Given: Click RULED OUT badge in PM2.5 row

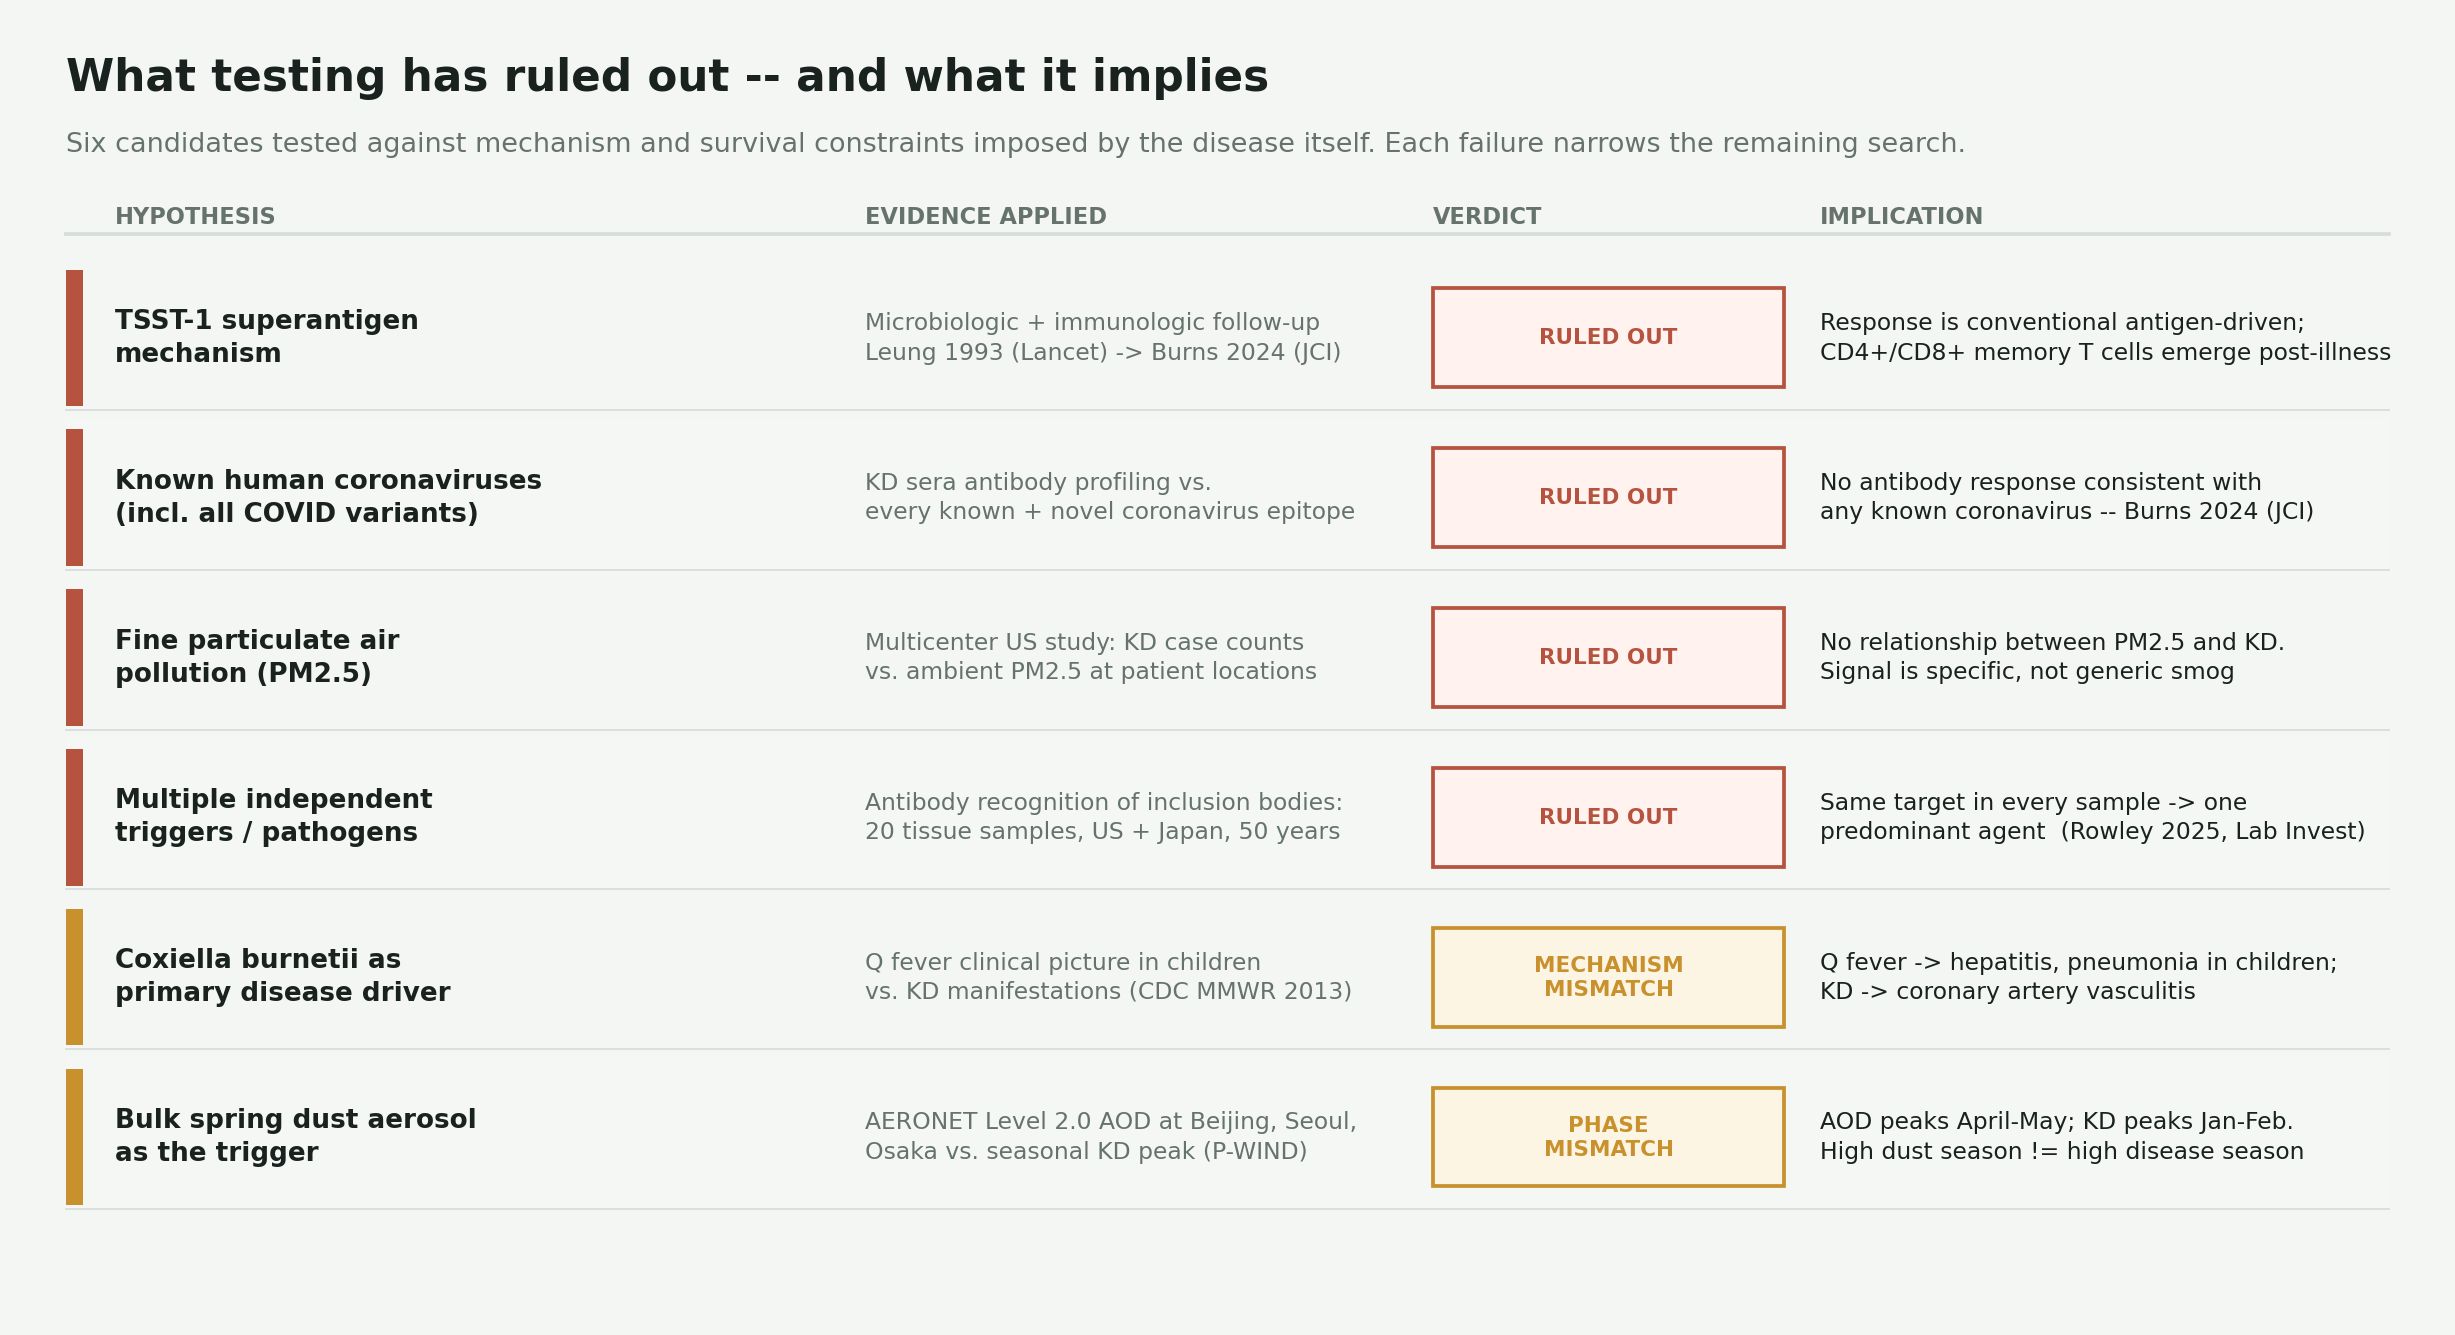Looking at the screenshot, I should [1607, 657].
